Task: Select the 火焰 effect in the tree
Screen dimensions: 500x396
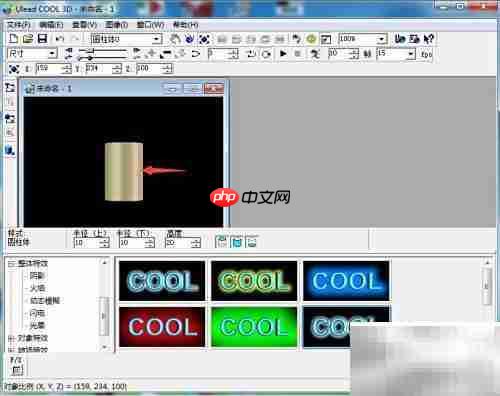Action: click(x=37, y=288)
